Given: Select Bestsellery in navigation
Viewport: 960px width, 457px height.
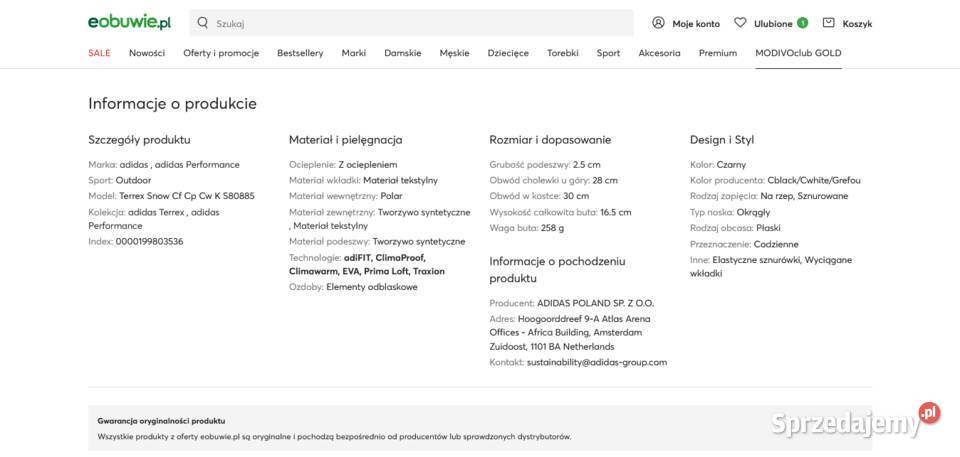Looking at the screenshot, I should [300, 53].
